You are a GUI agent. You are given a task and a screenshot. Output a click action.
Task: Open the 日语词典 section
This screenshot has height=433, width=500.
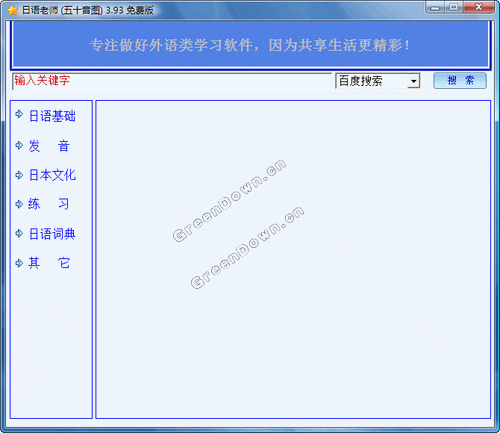(52, 234)
